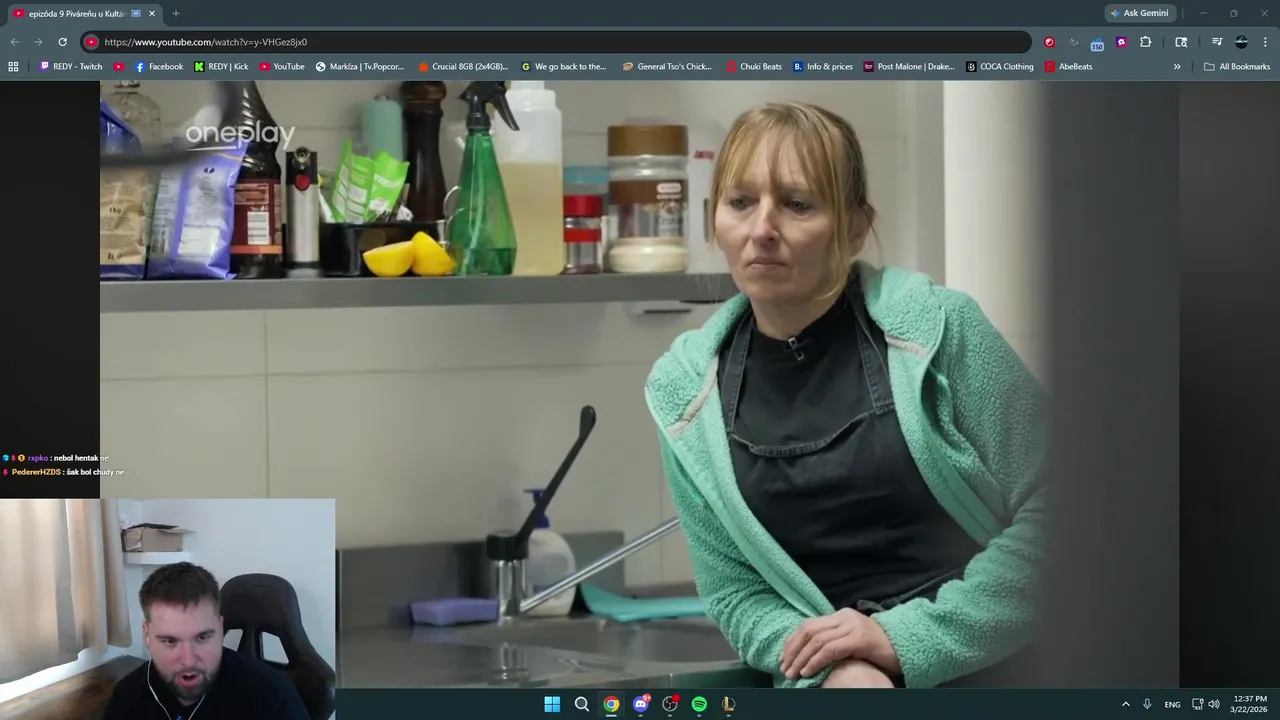Open the COCA Clothing bookmark
Screen dimensions: 1280x720
pos(1000,67)
